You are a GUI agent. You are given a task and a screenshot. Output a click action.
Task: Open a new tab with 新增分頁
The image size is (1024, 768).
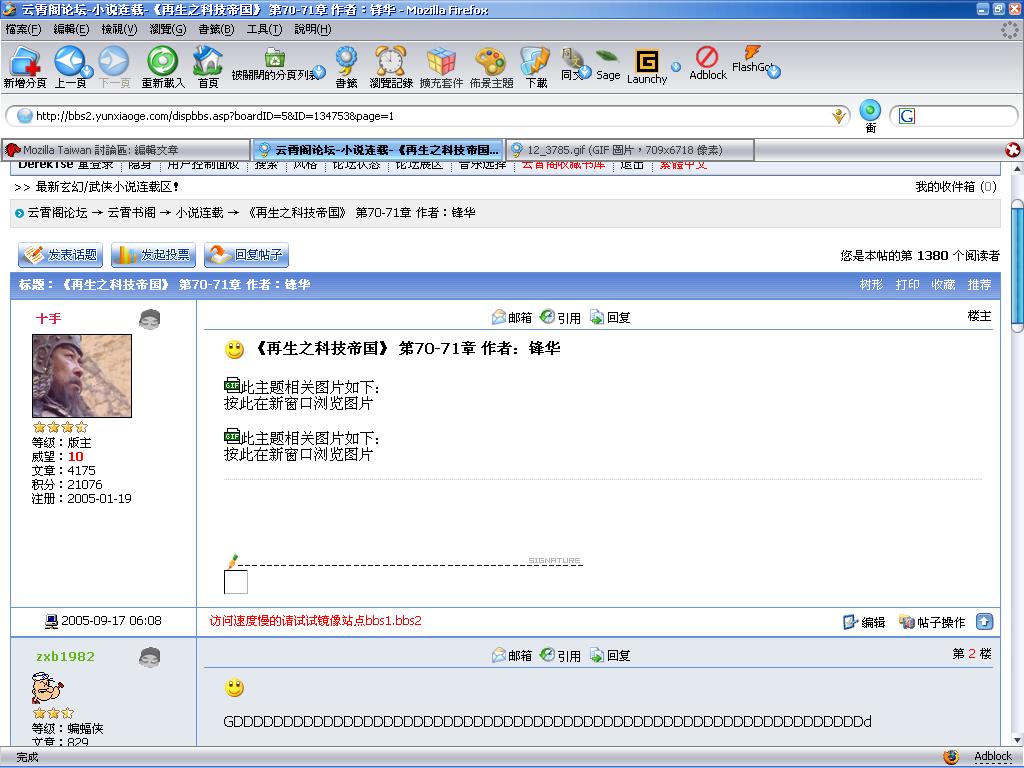(25, 67)
